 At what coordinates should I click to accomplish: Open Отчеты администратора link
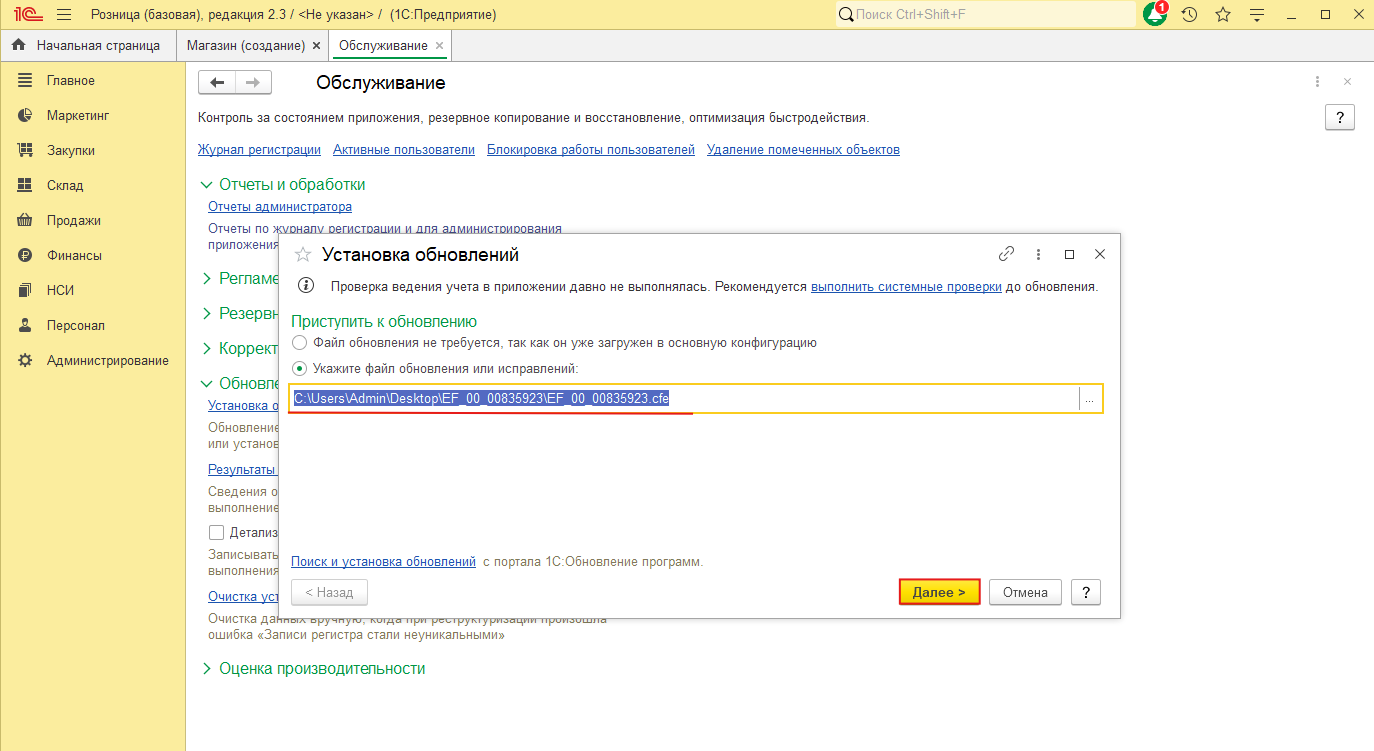[280, 207]
